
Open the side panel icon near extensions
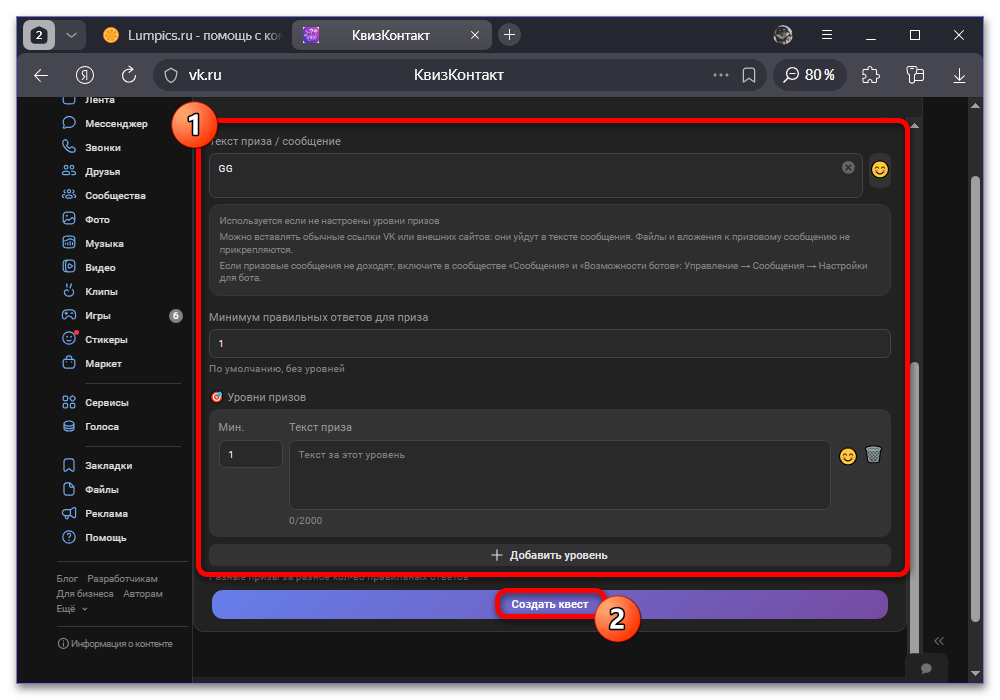click(x=915, y=75)
